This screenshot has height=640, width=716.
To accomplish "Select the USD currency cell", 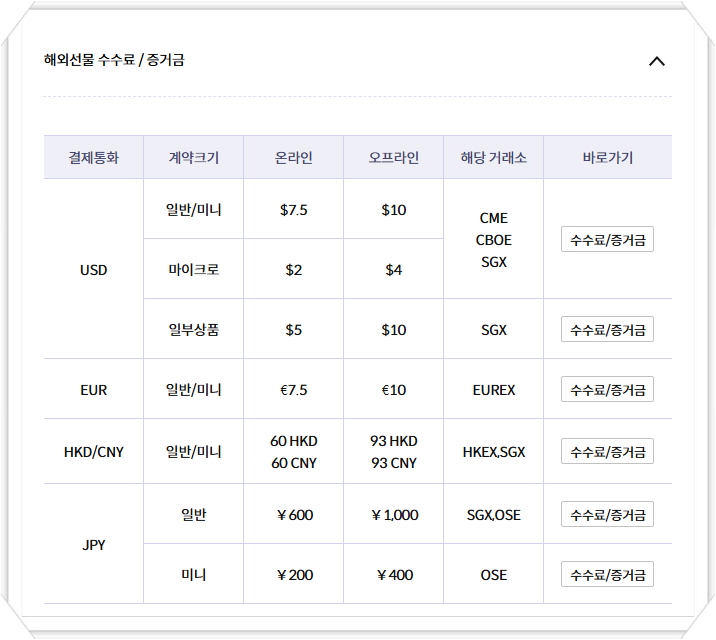I will coord(94,270).
